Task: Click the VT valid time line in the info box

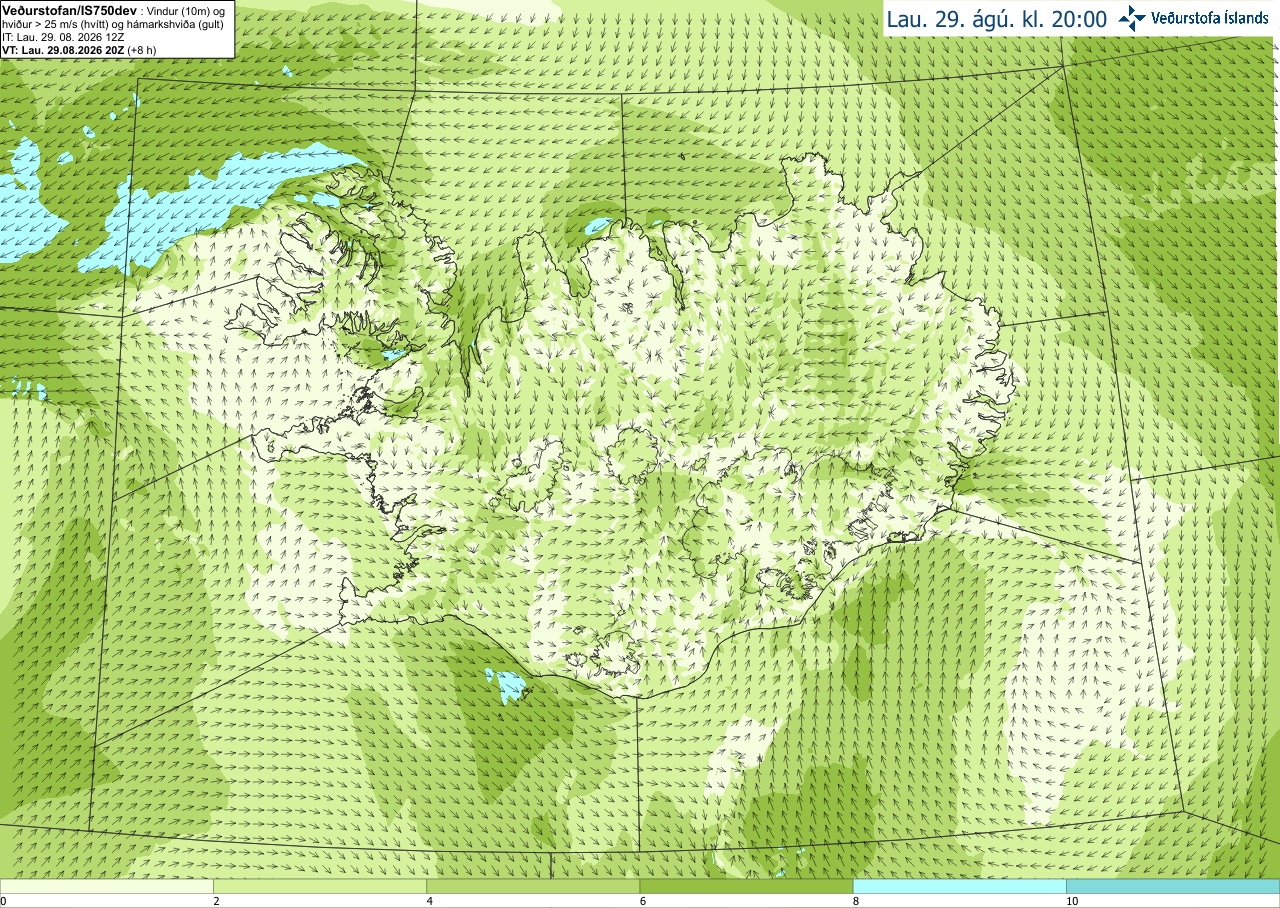Action: [78, 49]
